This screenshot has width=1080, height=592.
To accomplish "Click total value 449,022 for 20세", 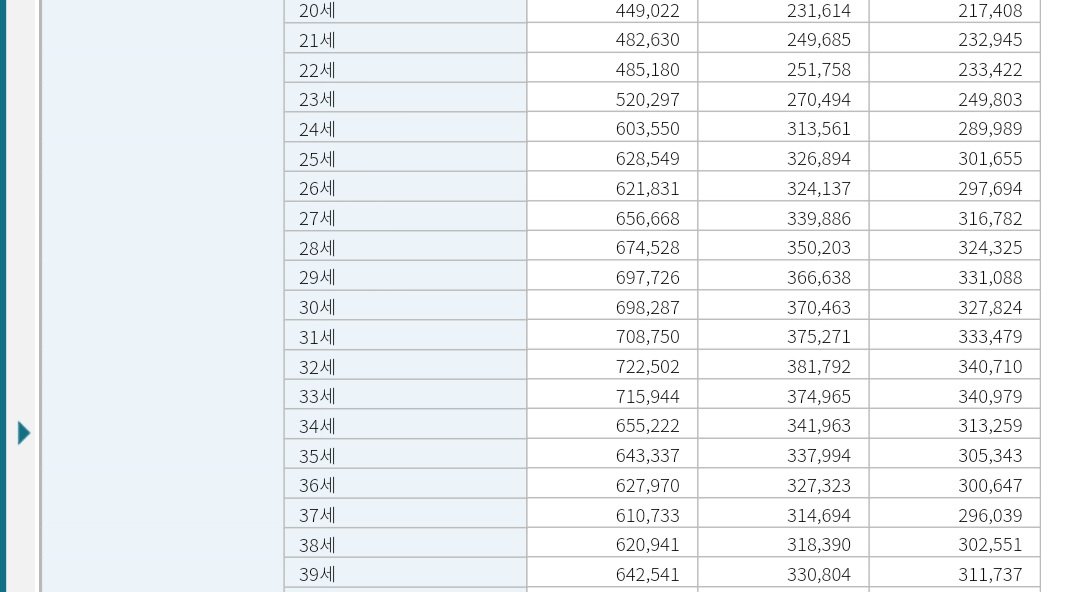I will (647, 10).
